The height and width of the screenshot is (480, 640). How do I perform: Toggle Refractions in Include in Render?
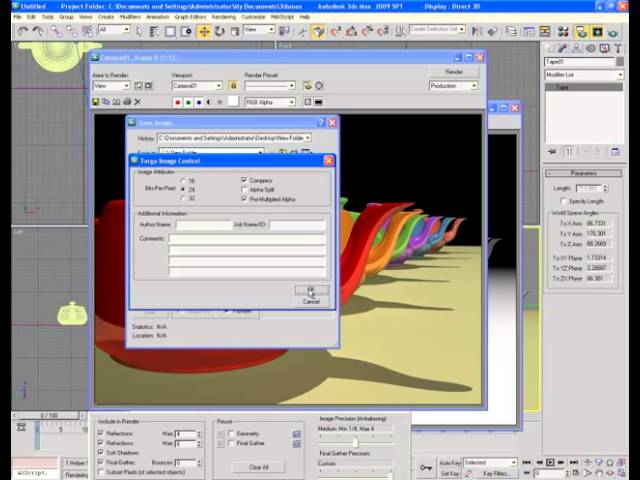tap(101, 442)
